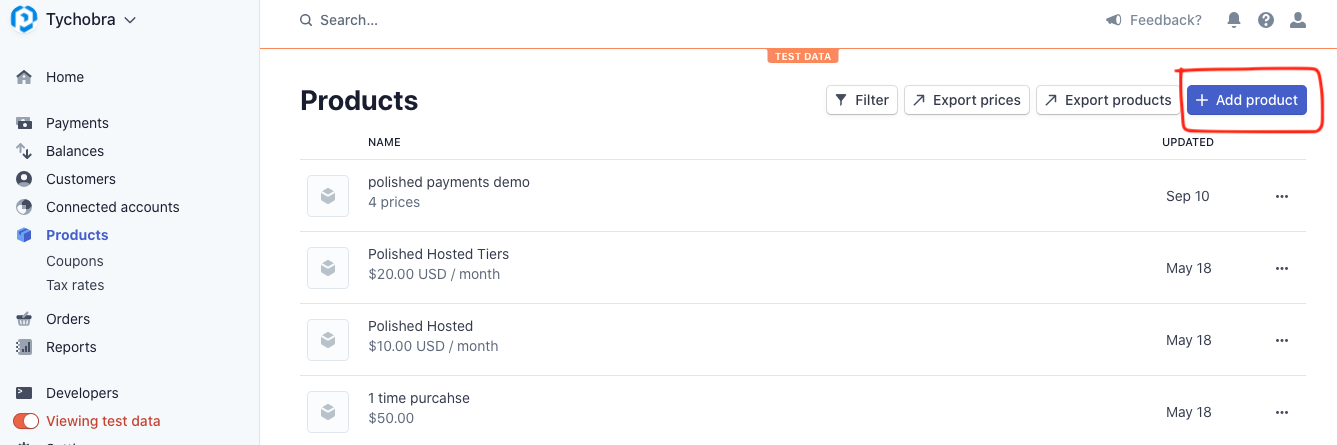Open the Filter button
Screen dimensions: 1337x445
(861, 100)
